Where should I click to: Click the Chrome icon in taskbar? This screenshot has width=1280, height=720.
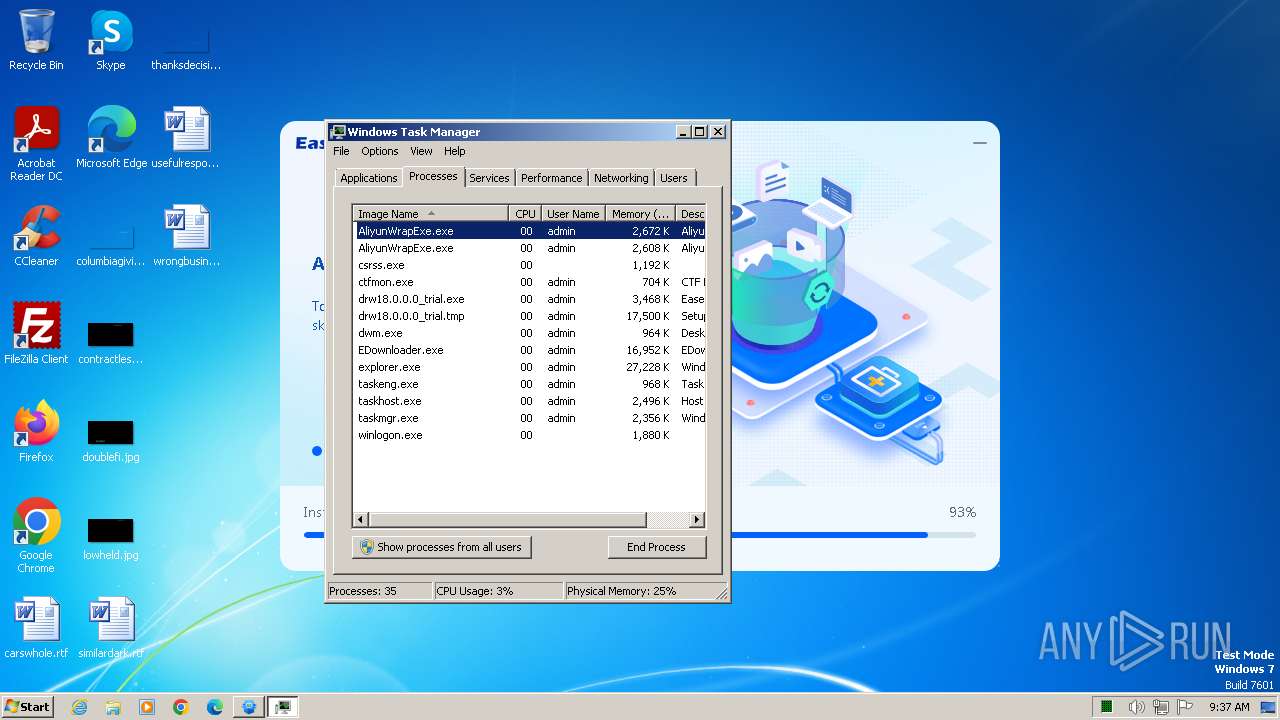pyautogui.click(x=181, y=707)
